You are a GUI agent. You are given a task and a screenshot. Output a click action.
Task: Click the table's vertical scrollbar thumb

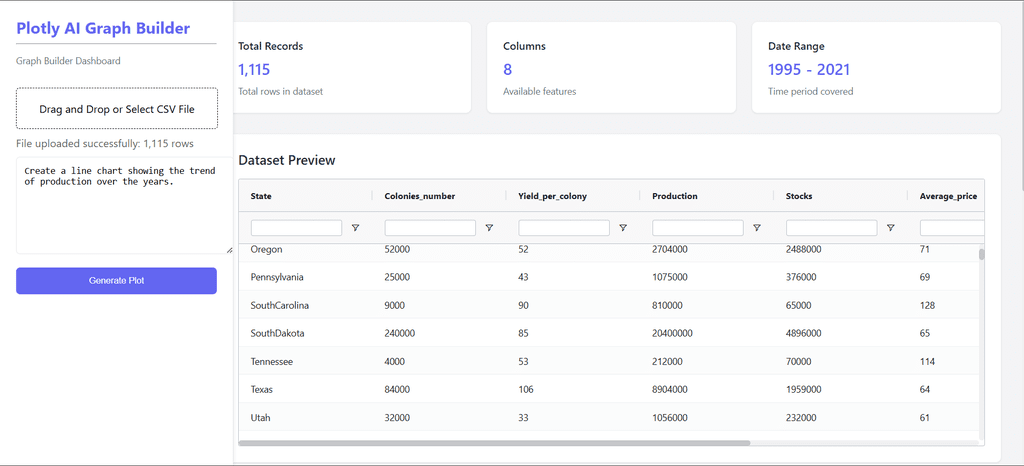click(981, 254)
